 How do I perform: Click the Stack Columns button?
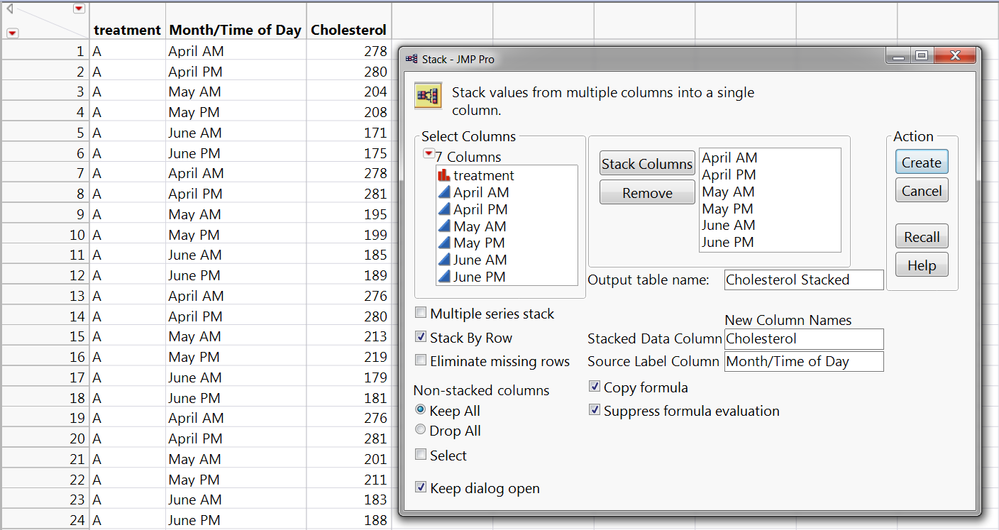point(647,164)
